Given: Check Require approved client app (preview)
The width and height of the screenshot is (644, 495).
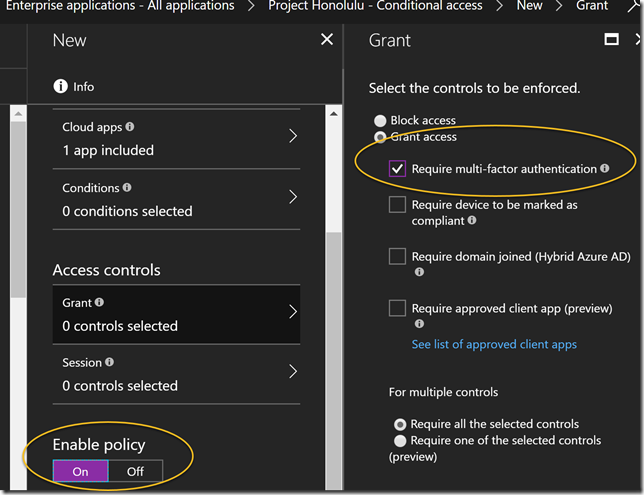Looking at the screenshot, I should (398, 308).
